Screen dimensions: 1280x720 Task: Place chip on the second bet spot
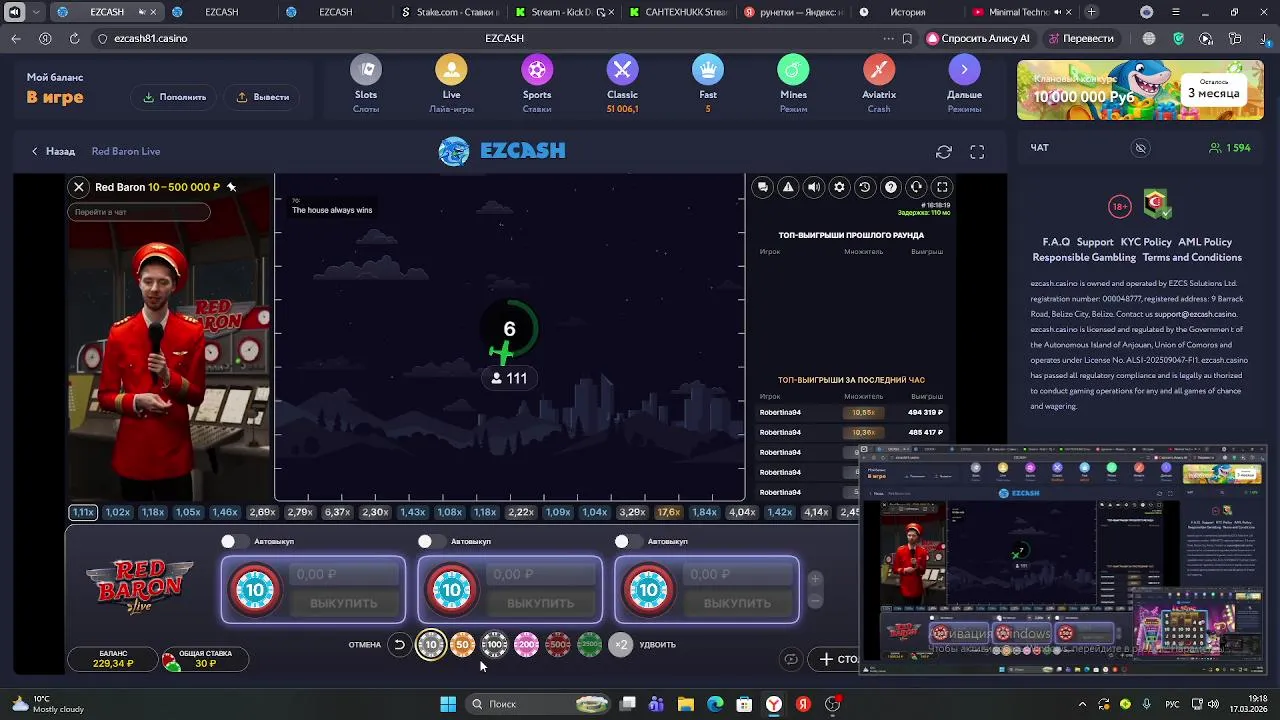(x=452, y=590)
